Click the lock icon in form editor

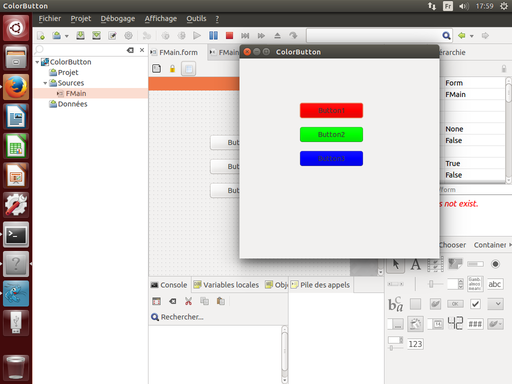click(x=172, y=69)
